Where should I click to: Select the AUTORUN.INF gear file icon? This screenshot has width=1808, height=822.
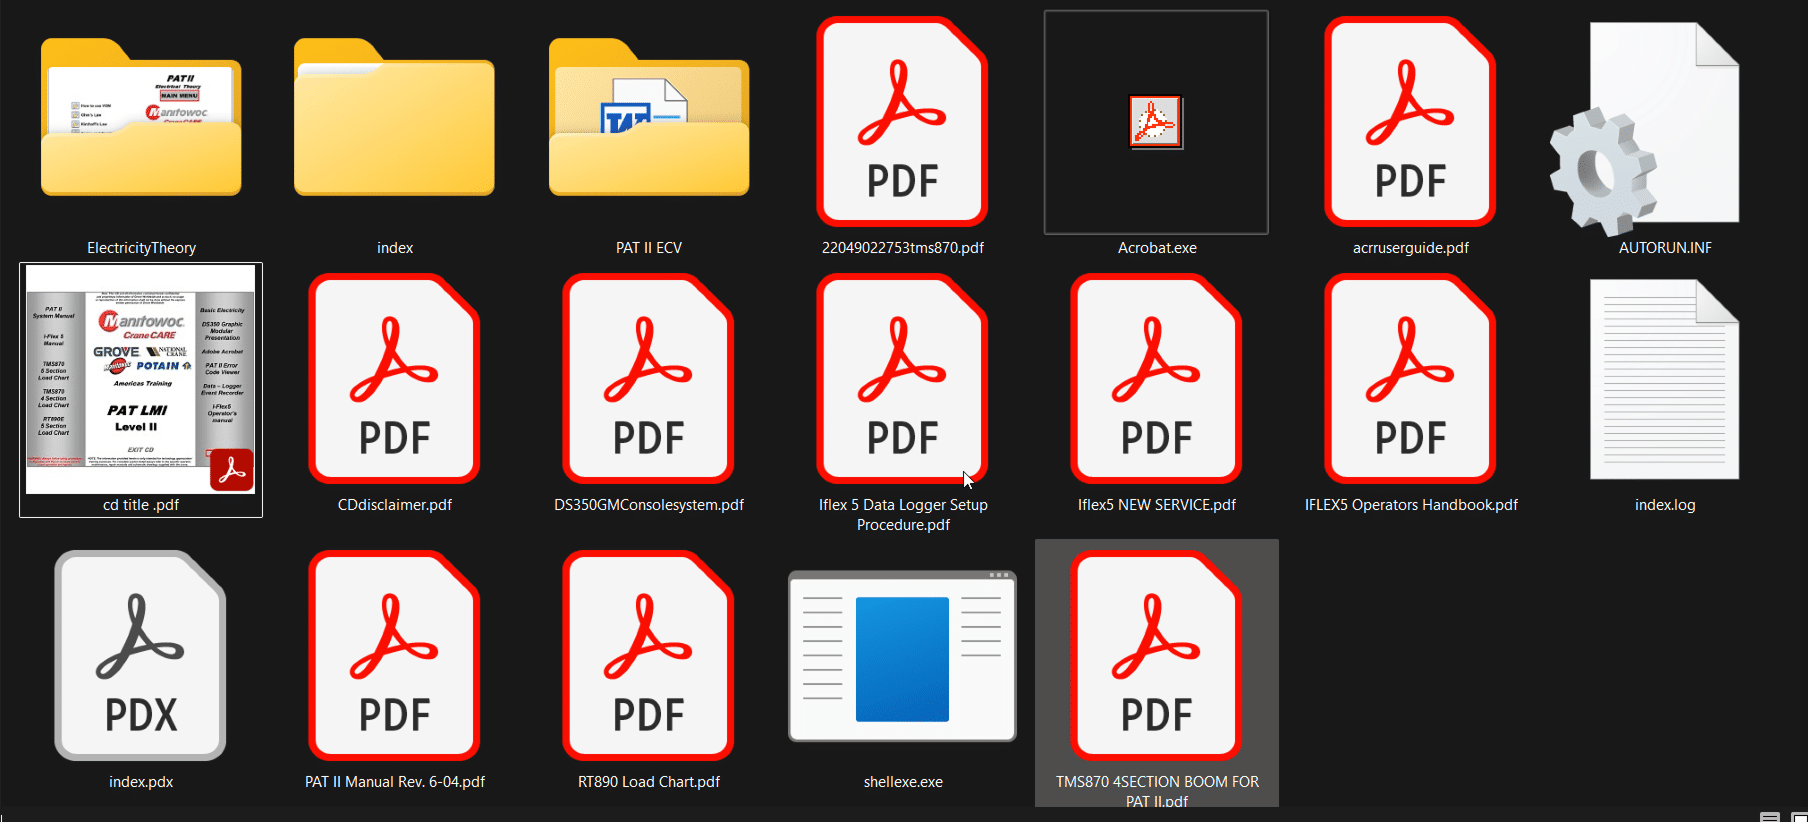pos(1645,128)
